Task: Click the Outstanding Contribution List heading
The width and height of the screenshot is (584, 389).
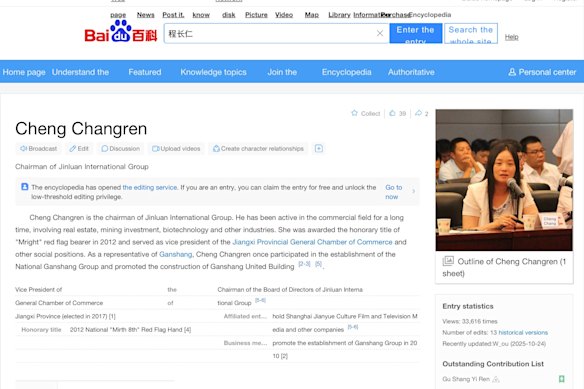Action: pyautogui.click(x=493, y=364)
